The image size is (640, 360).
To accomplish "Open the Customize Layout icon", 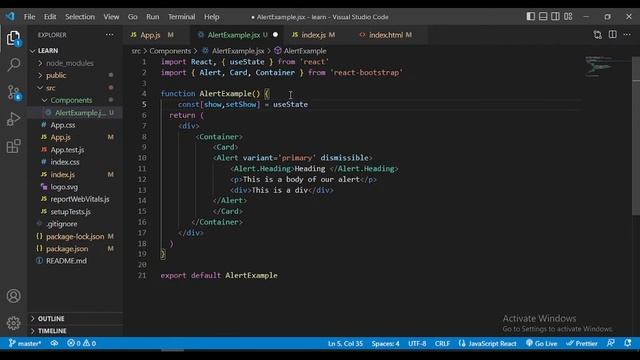I will click(x=568, y=16).
